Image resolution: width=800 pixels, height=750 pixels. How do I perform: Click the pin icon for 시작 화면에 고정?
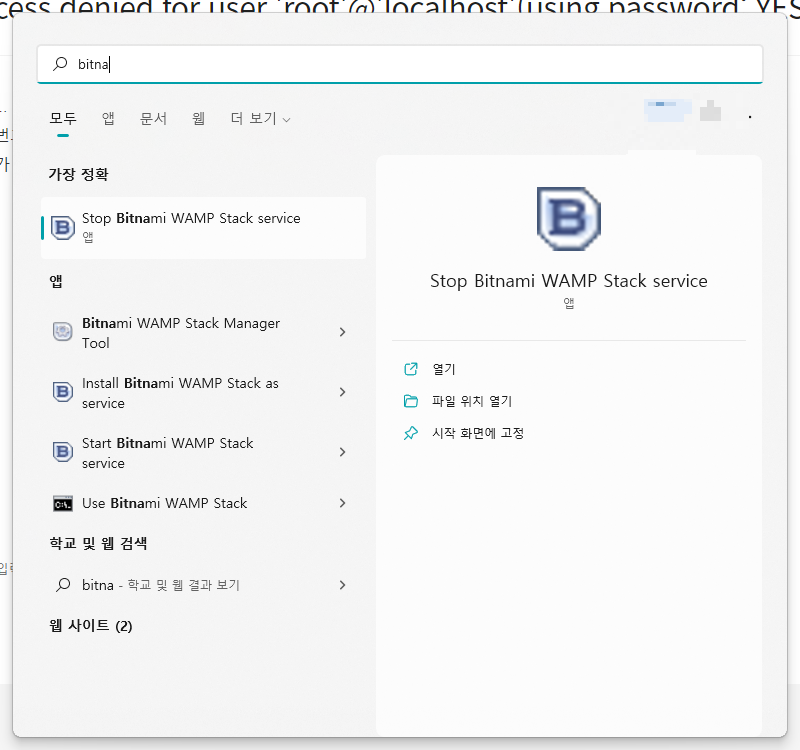coord(411,433)
